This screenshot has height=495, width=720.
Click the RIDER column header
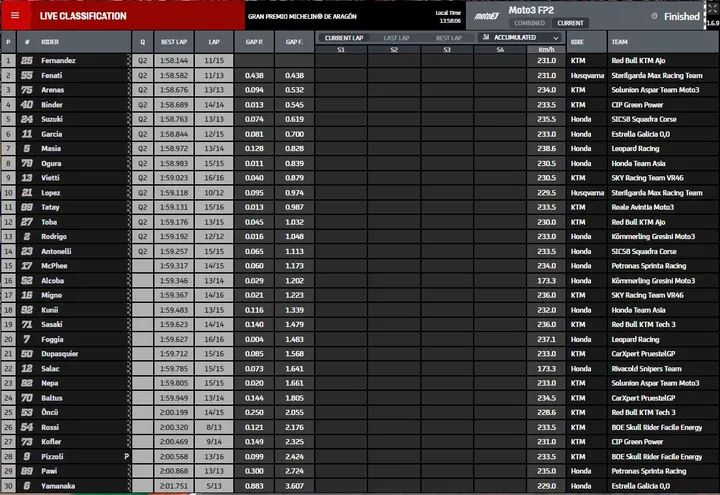tap(50, 42)
